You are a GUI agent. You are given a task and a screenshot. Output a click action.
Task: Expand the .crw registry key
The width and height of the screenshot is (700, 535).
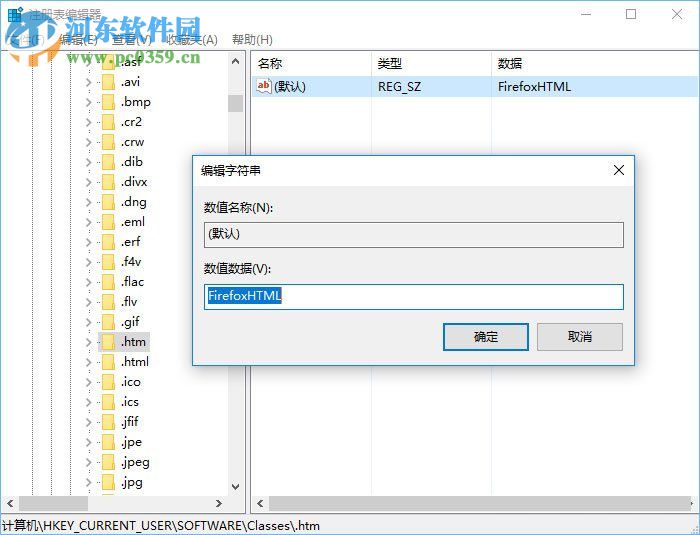coord(88,142)
